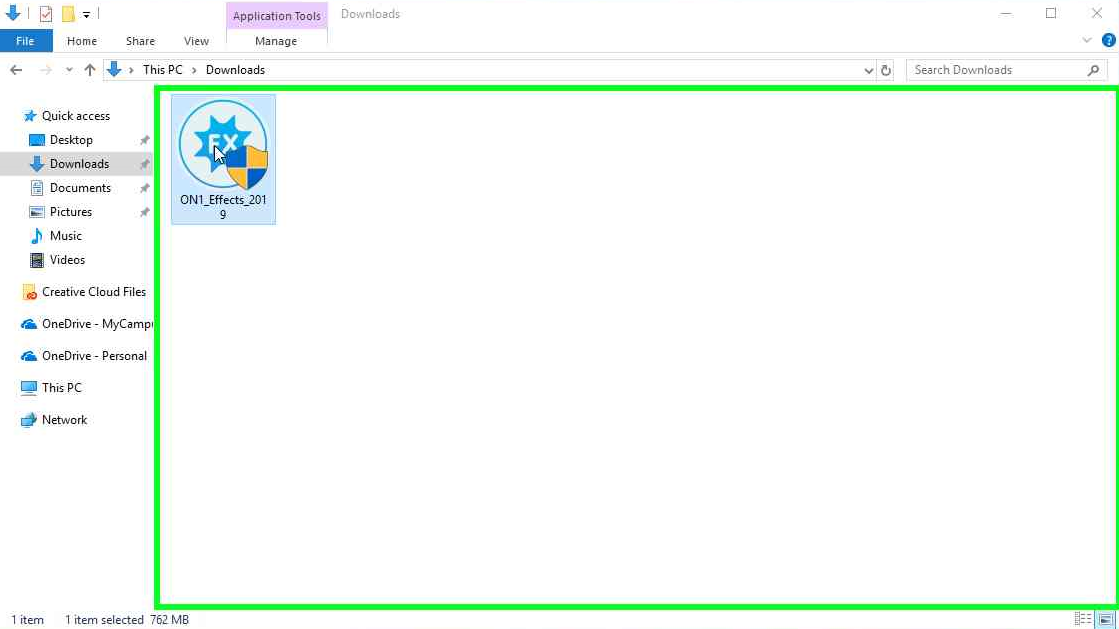Click the Downloads arrow icon in title bar
The image size is (1119, 629).
click(x=13, y=13)
